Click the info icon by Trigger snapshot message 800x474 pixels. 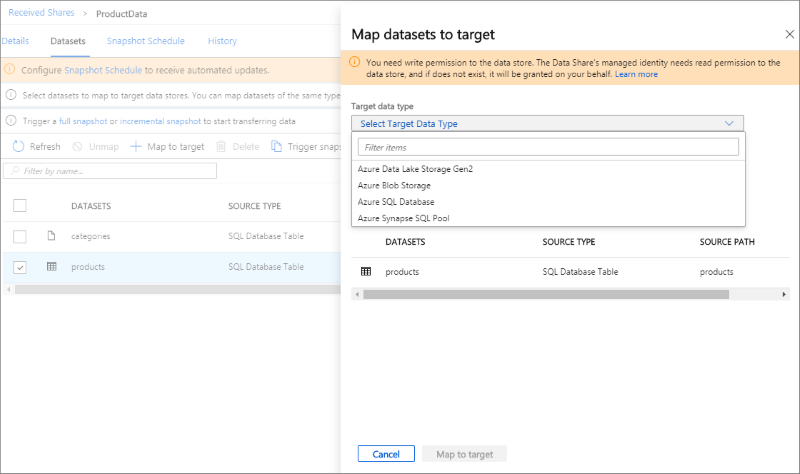[11, 120]
